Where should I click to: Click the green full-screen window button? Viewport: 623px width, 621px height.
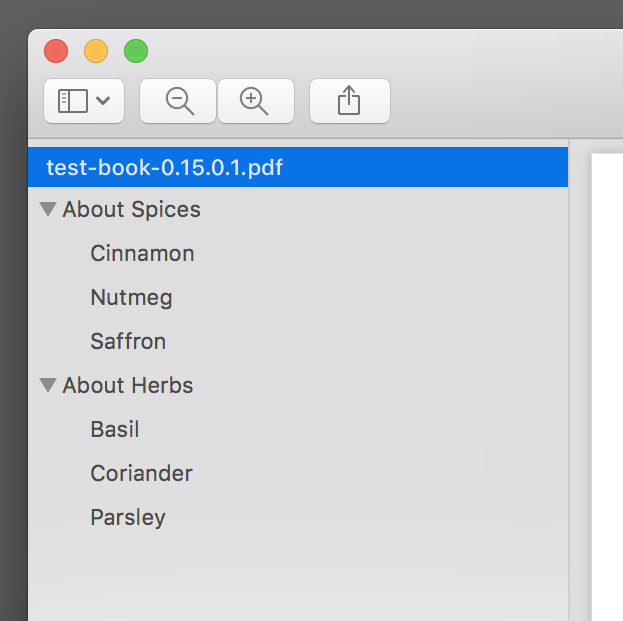point(136,51)
